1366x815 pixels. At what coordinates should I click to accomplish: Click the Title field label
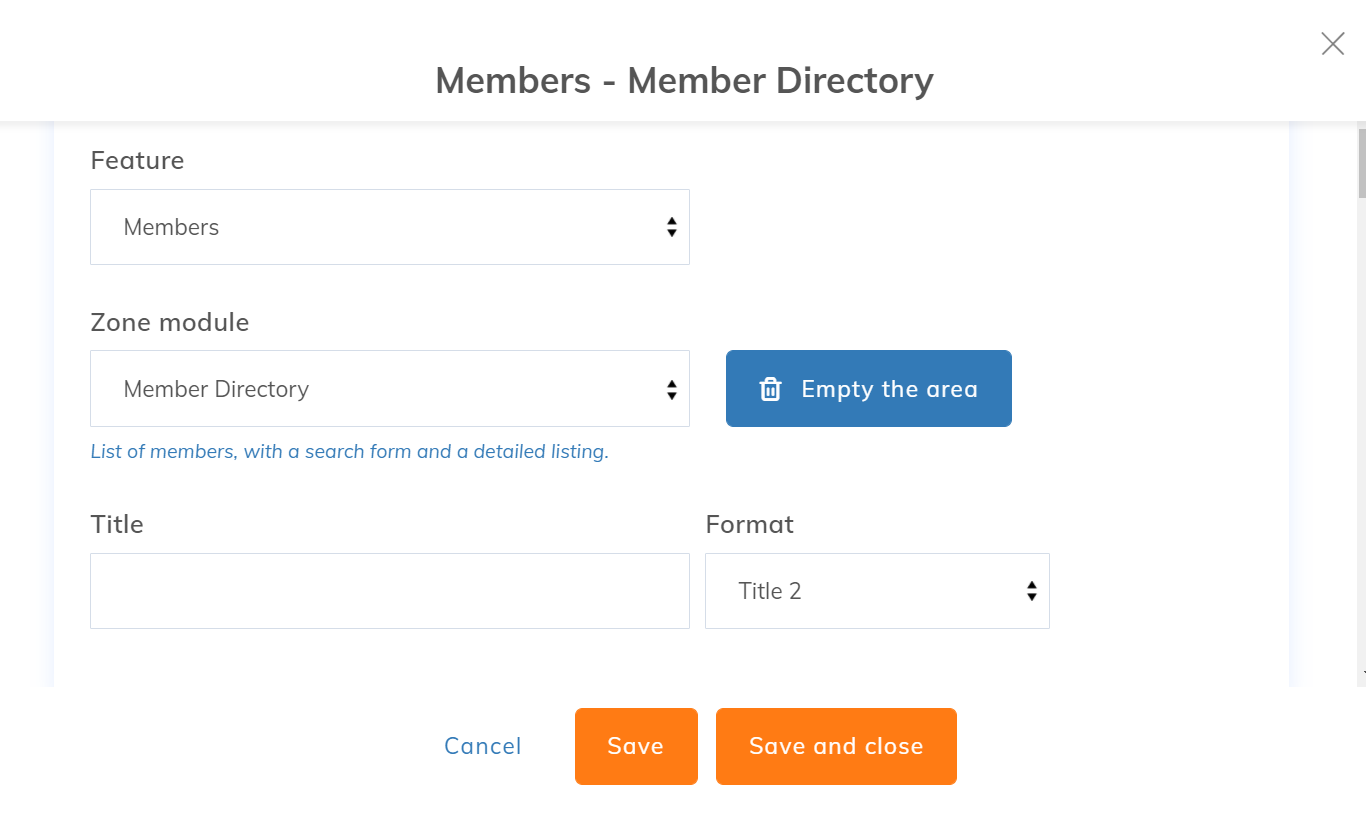point(117,525)
